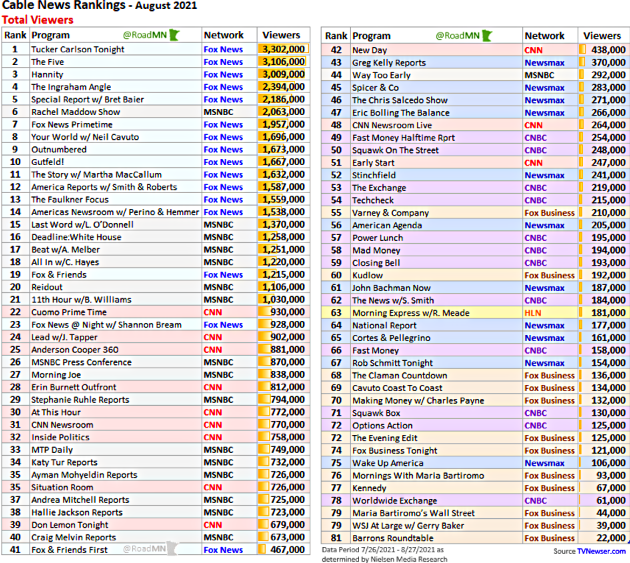
Task: Select Rachel Maddow Show row
Action: (x=155, y=112)
